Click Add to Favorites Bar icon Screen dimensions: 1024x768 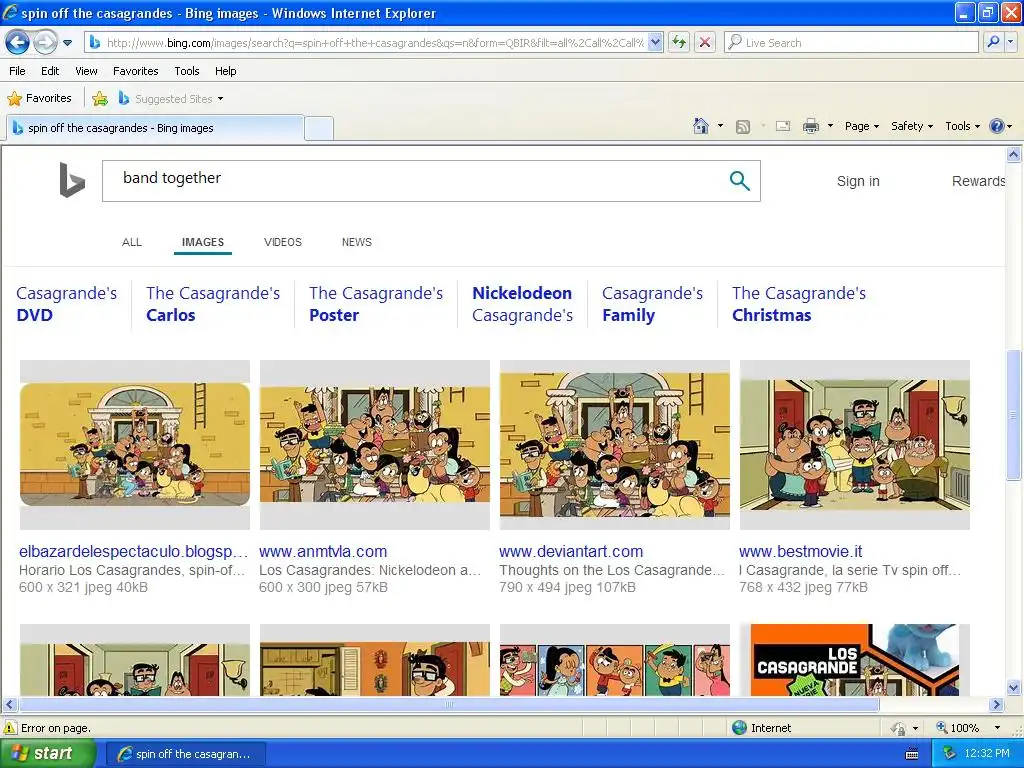pos(100,99)
